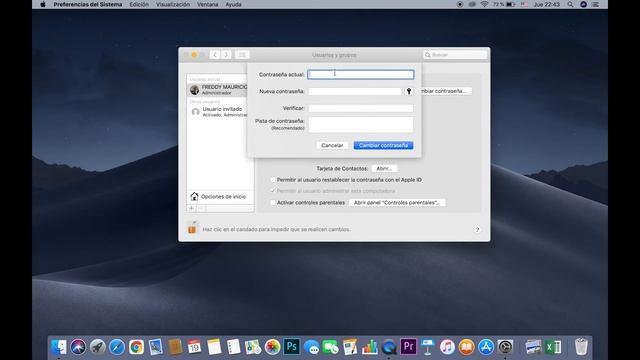Screen dimensions: 640x360
Task: Open Calendar app showing 19
Action: coord(194,347)
